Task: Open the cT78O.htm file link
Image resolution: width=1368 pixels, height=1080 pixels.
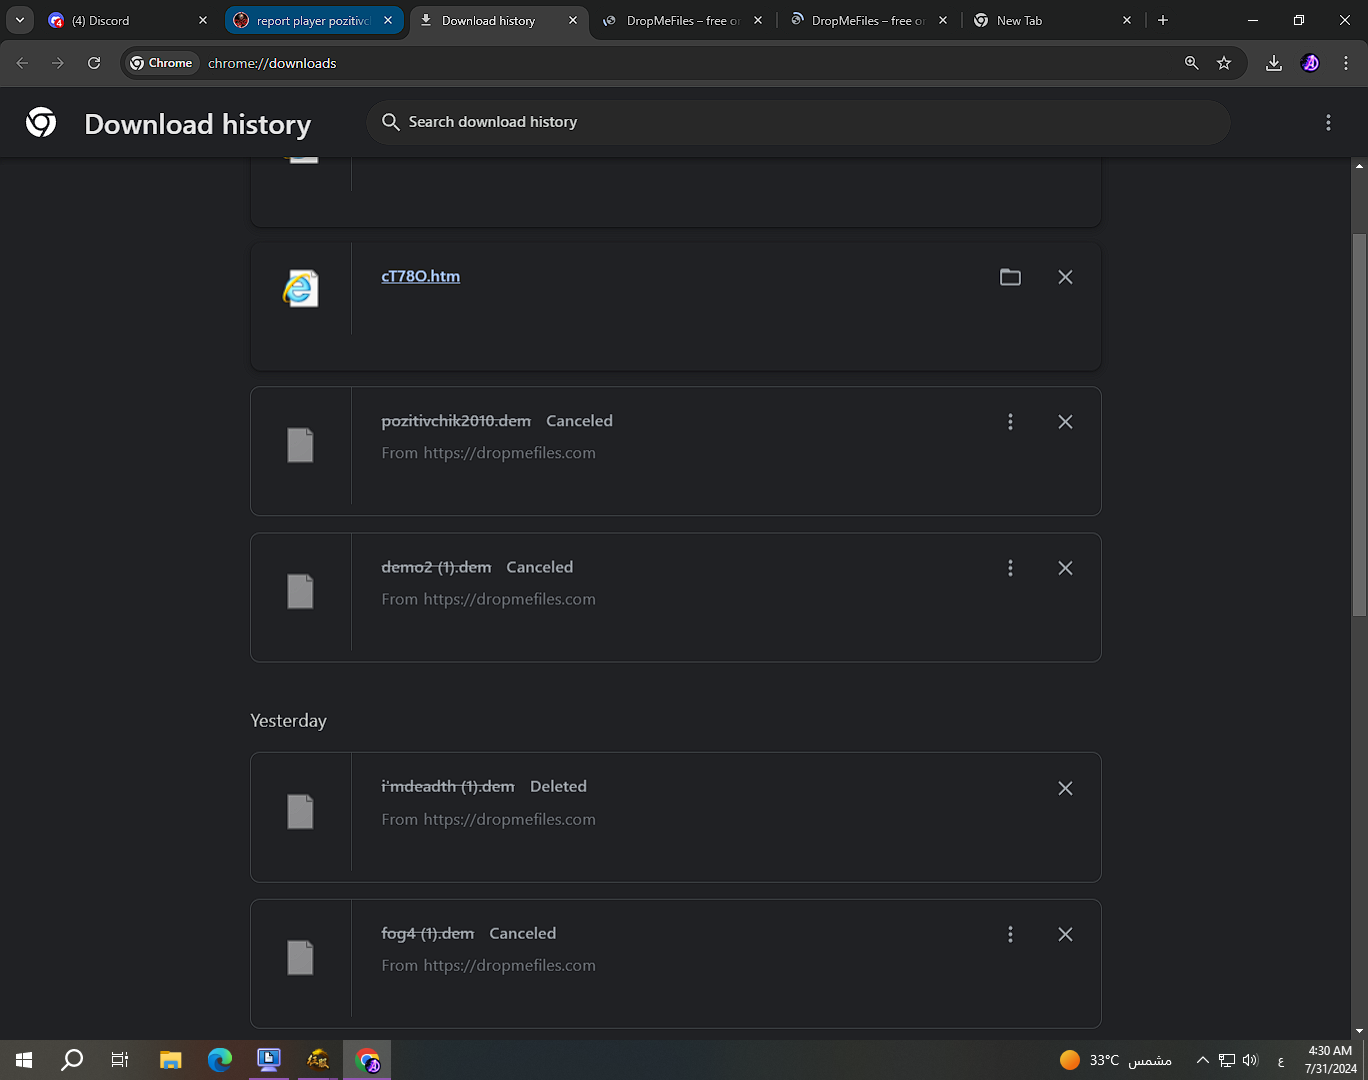Action: pyautogui.click(x=420, y=276)
